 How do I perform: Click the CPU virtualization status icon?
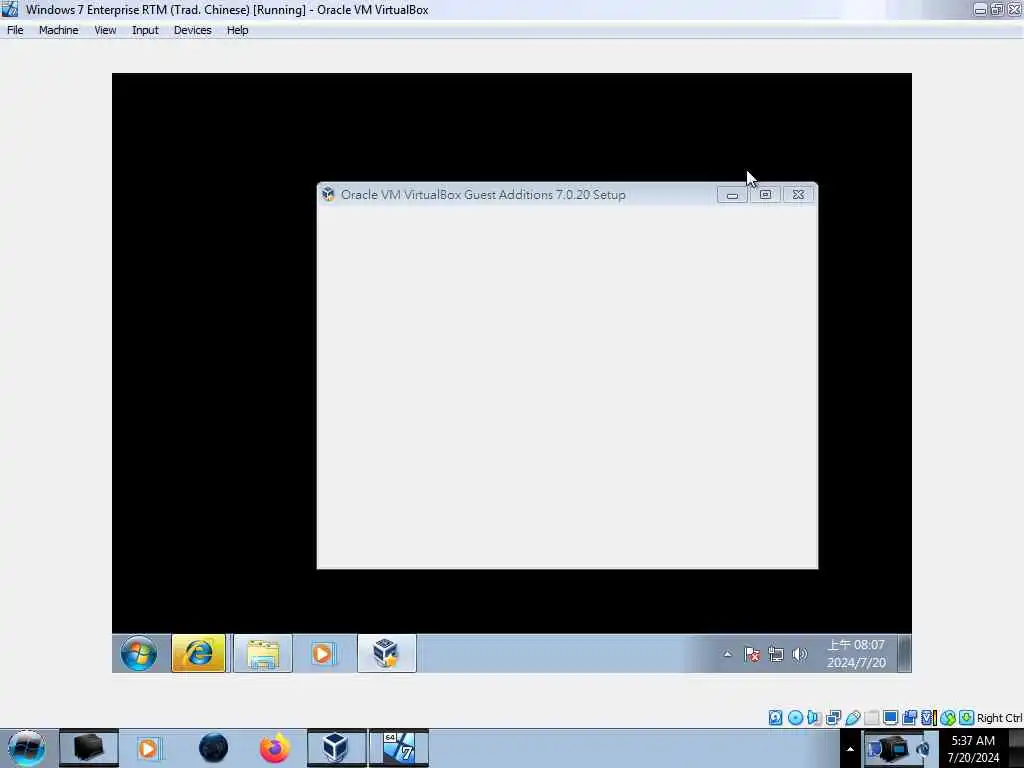point(928,718)
